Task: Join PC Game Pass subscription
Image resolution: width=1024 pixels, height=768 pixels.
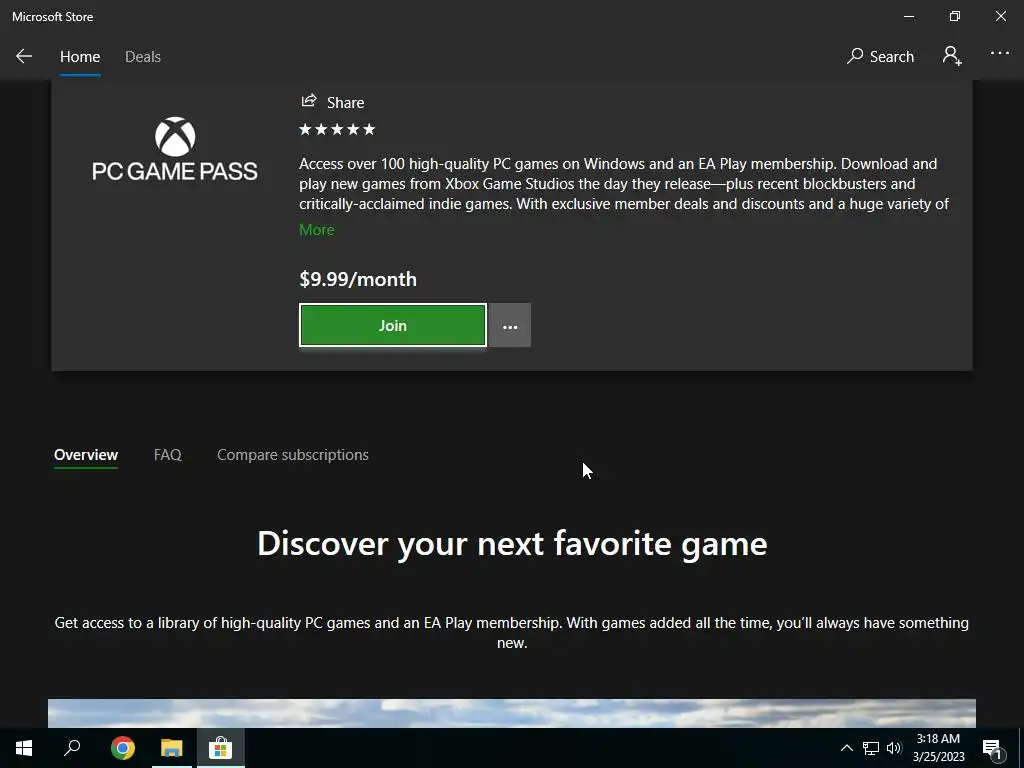Action: (x=392, y=325)
